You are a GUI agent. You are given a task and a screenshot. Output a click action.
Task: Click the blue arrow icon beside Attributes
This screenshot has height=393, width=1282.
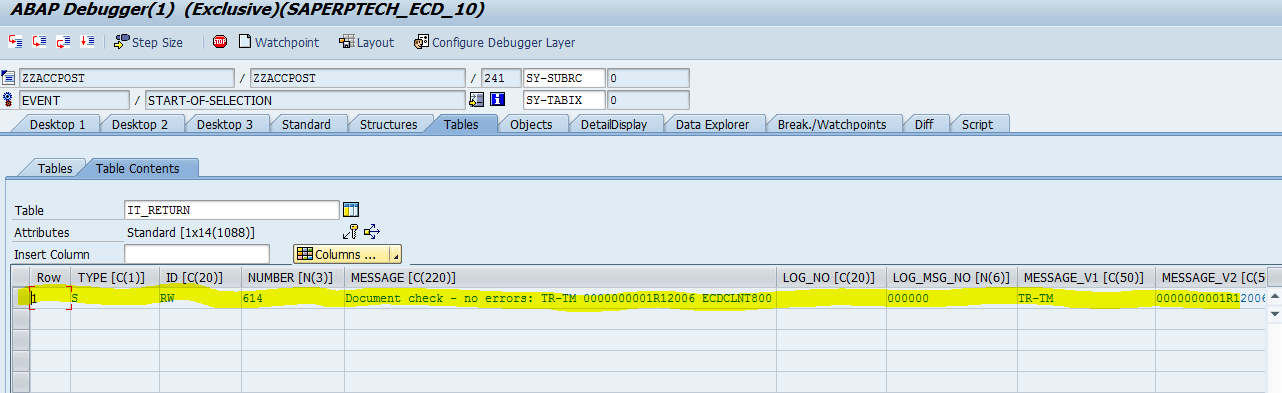click(372, 232)
